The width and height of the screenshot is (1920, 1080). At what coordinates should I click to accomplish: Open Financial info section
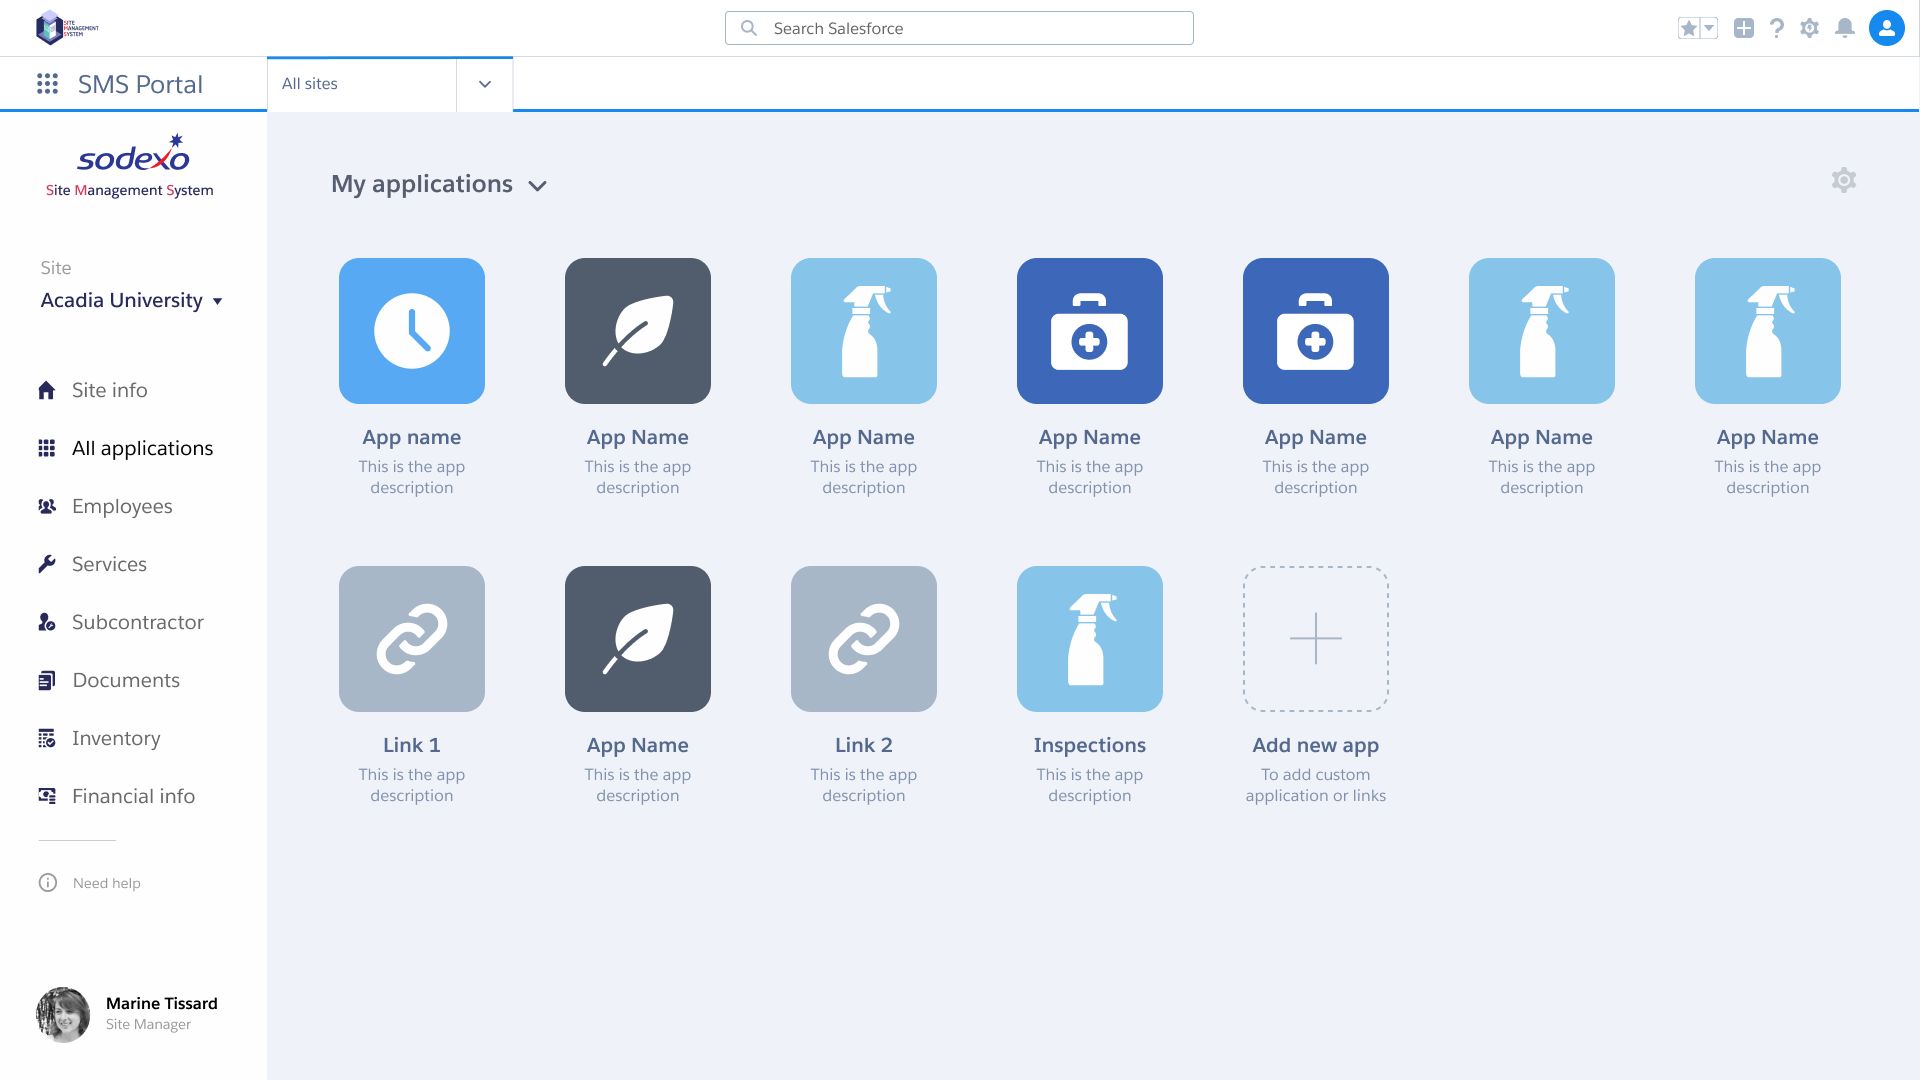pos(116,796)
